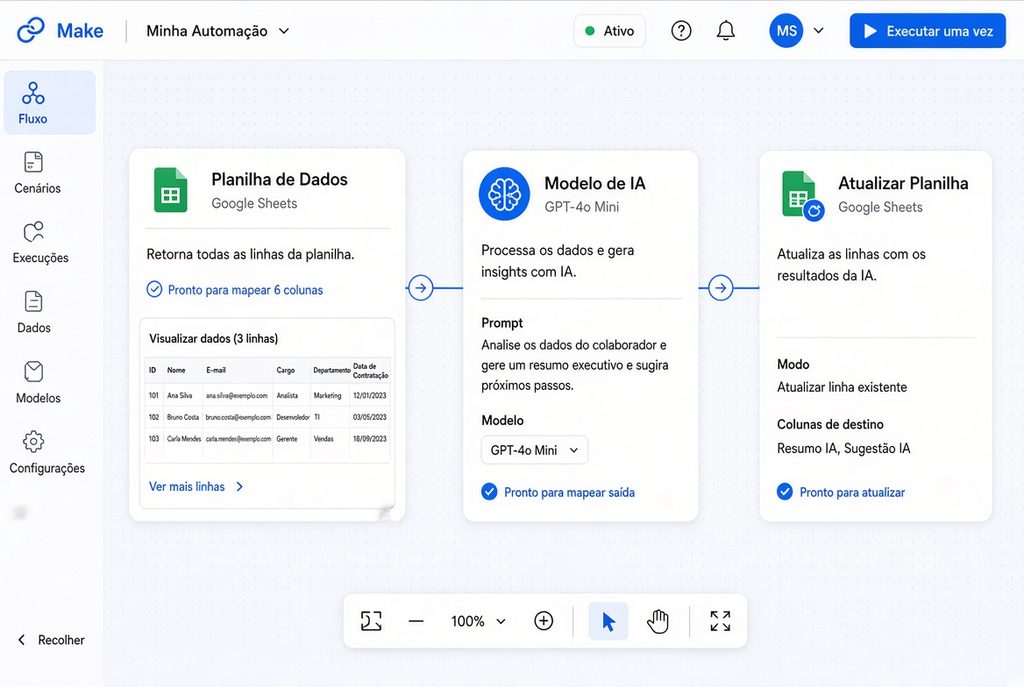
Task: Click the 18/09/2023 date cell
Action: coord(370,439)
